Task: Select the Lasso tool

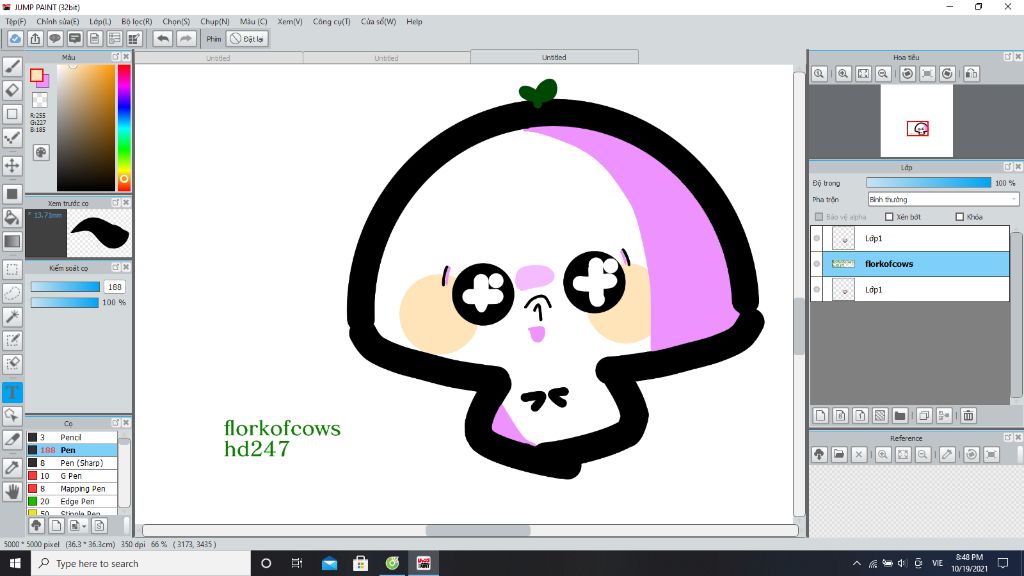Action: click(x=12, y=293)
